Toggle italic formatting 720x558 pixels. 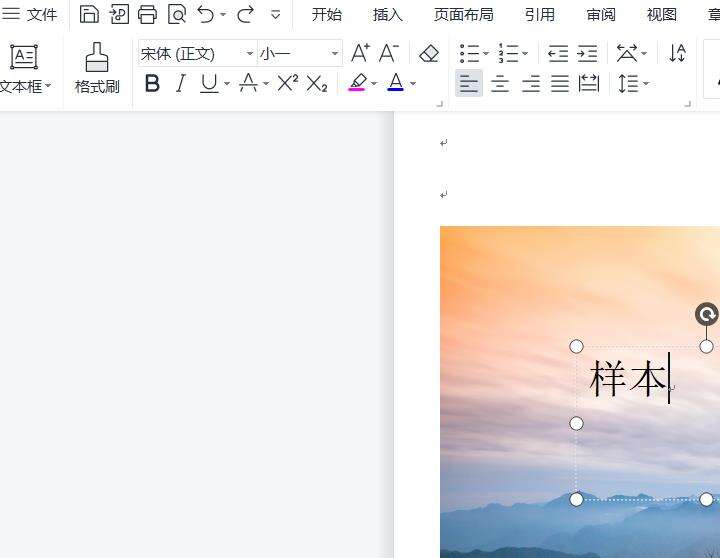[180, 84]
